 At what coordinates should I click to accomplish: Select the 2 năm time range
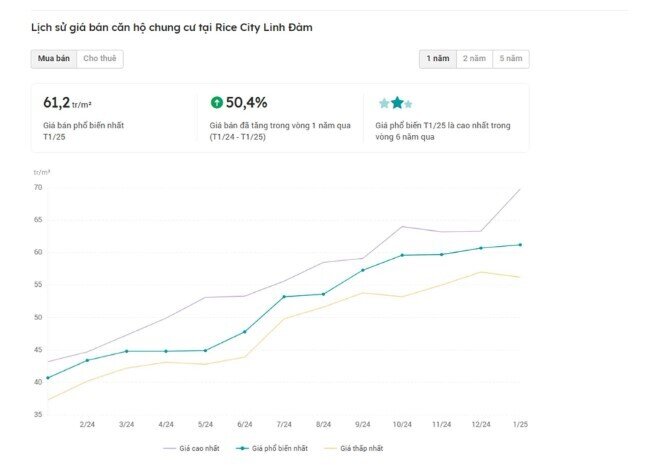click(x=475, y=59)
